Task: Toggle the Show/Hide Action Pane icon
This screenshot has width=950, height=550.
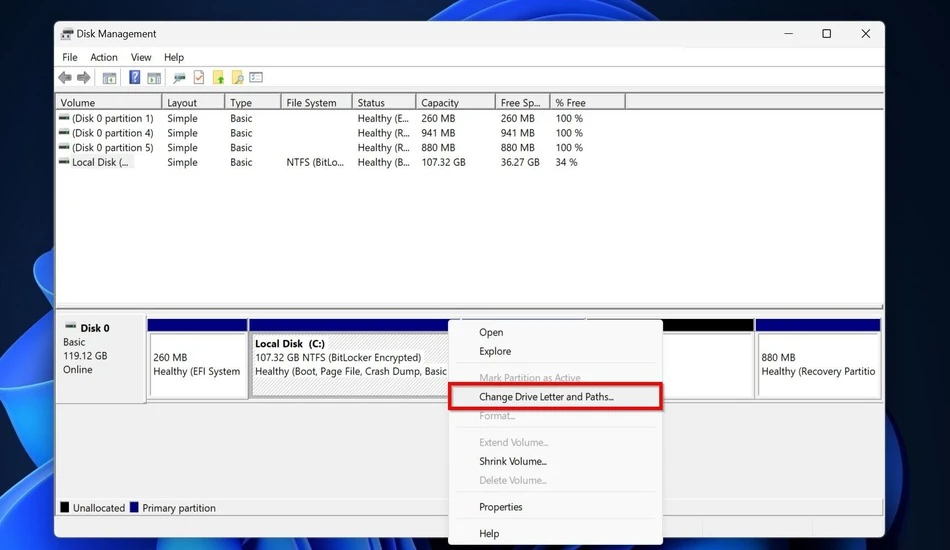Action: [x=154, y=78]
